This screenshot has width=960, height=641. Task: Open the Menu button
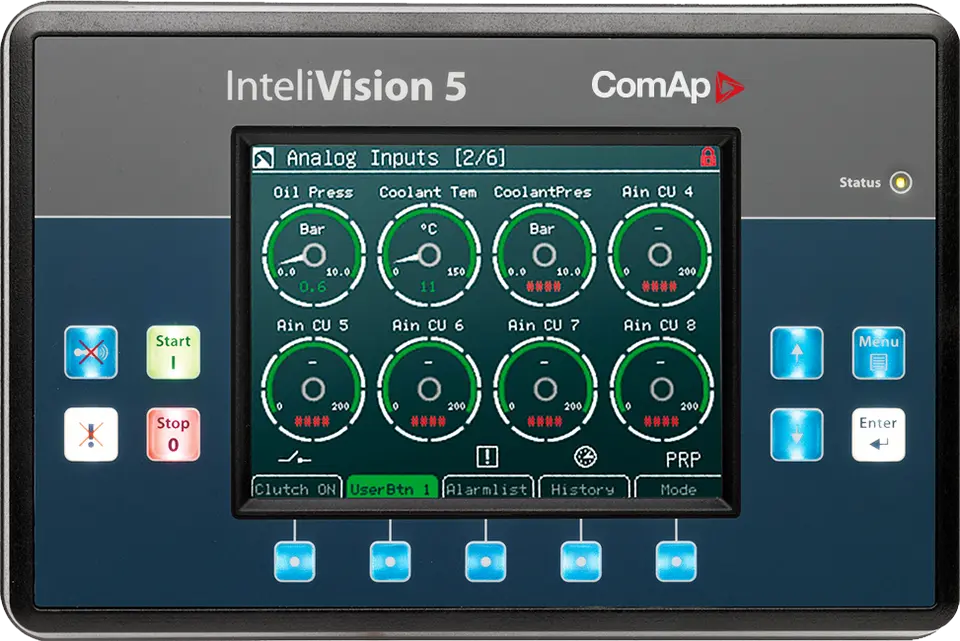pos(879,353)
